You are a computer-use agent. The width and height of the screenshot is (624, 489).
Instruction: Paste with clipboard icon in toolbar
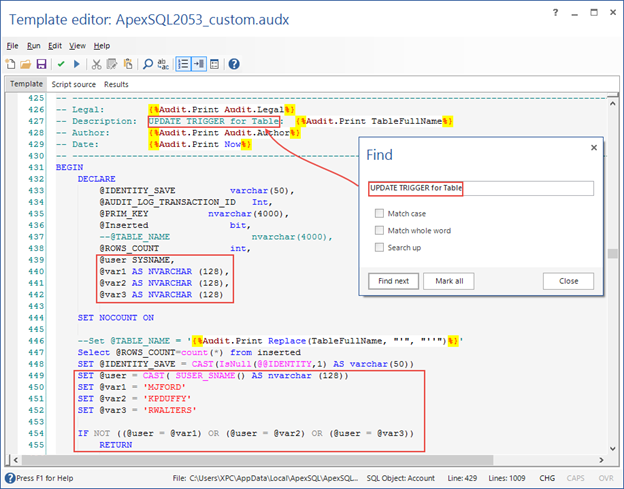click(x=128, y=64)
